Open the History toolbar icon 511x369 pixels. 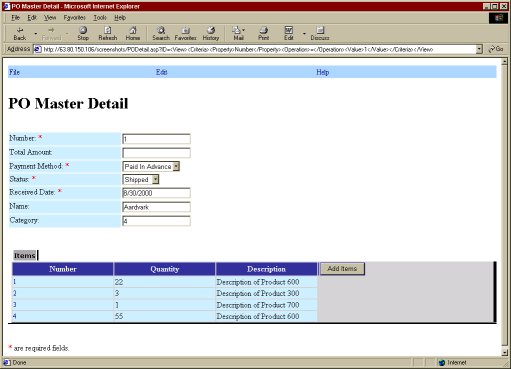click(211, 33)
